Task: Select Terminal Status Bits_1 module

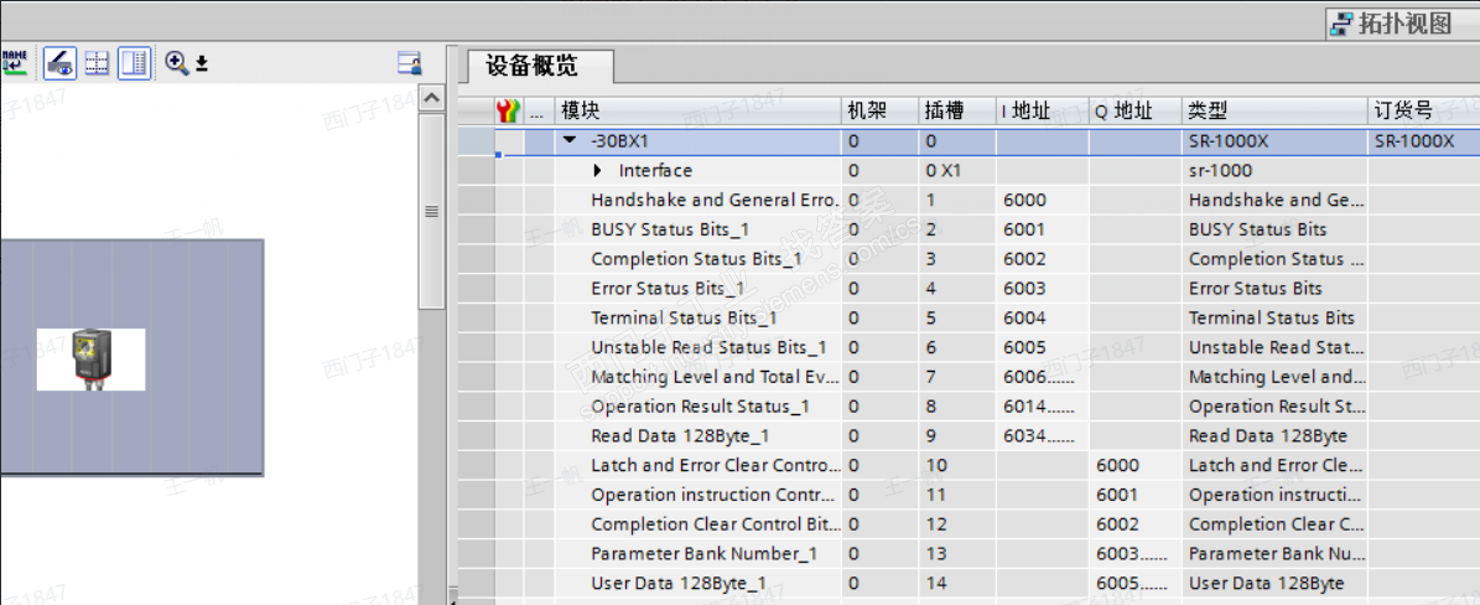Action: click(684, 318)
